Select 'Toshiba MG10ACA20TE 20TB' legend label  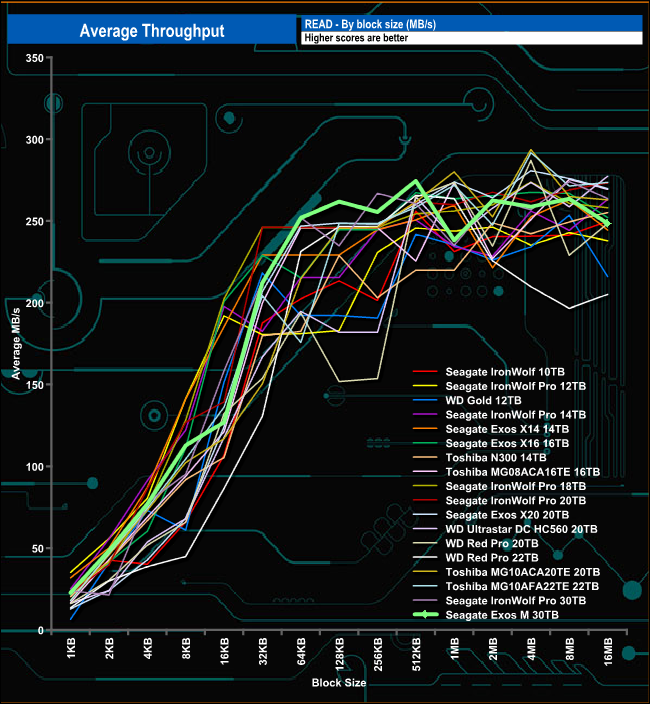[x=523, y=572]
